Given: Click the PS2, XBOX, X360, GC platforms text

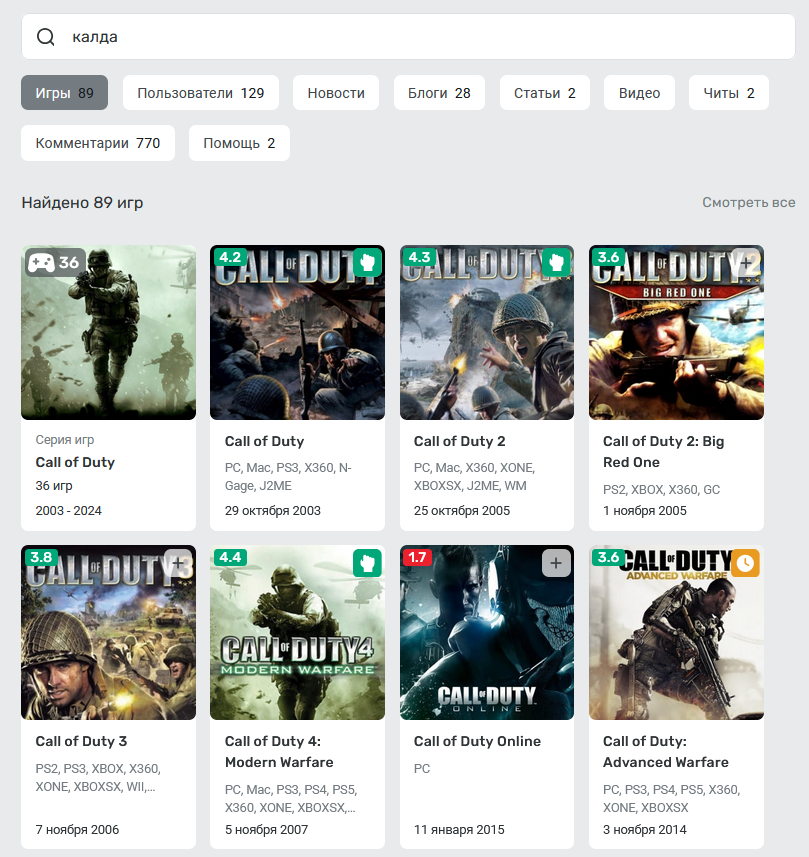Looking at the screenshot, I should pyautogui.click(x=661, y=489).
